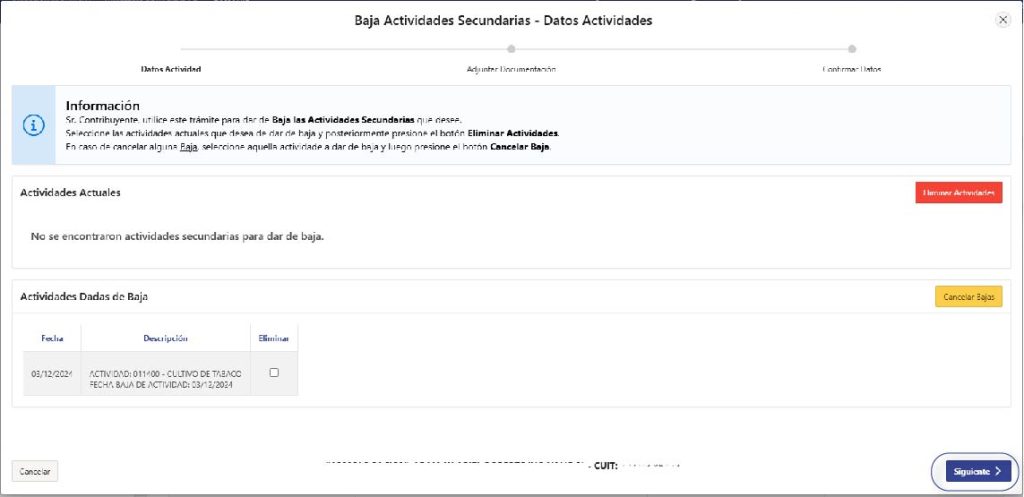Click the Cancelar button at bottom left
The image size is (1024, 497).
pyautogui.click(x=35, y=471)
